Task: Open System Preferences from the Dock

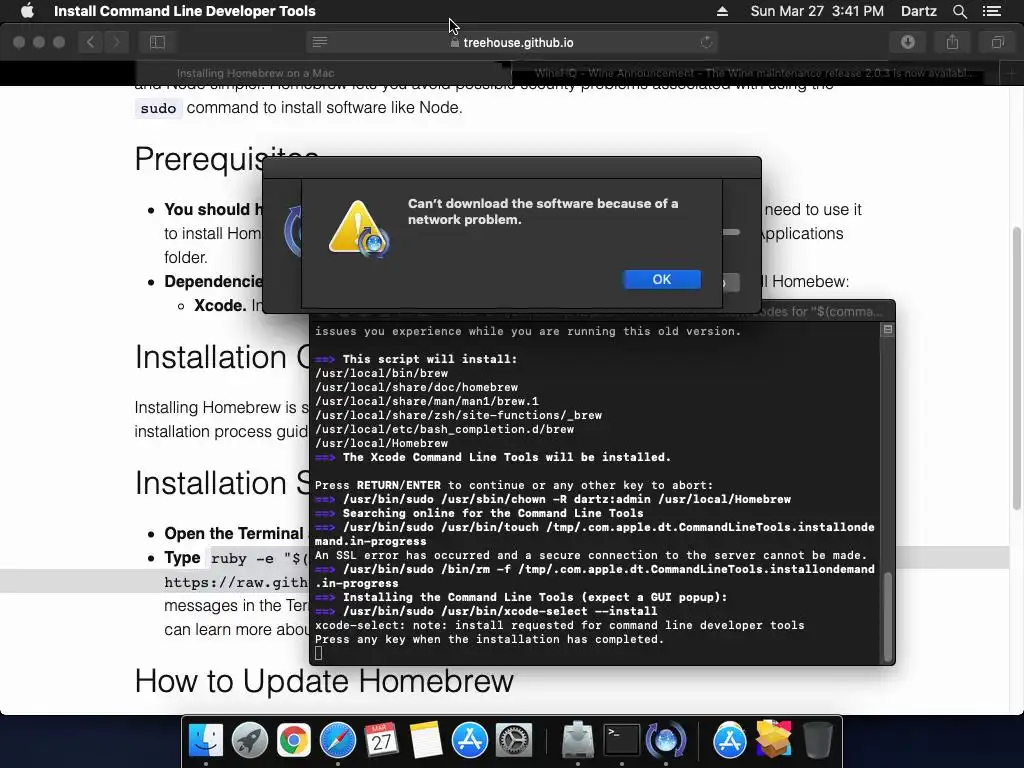Action: pos(514,741)
